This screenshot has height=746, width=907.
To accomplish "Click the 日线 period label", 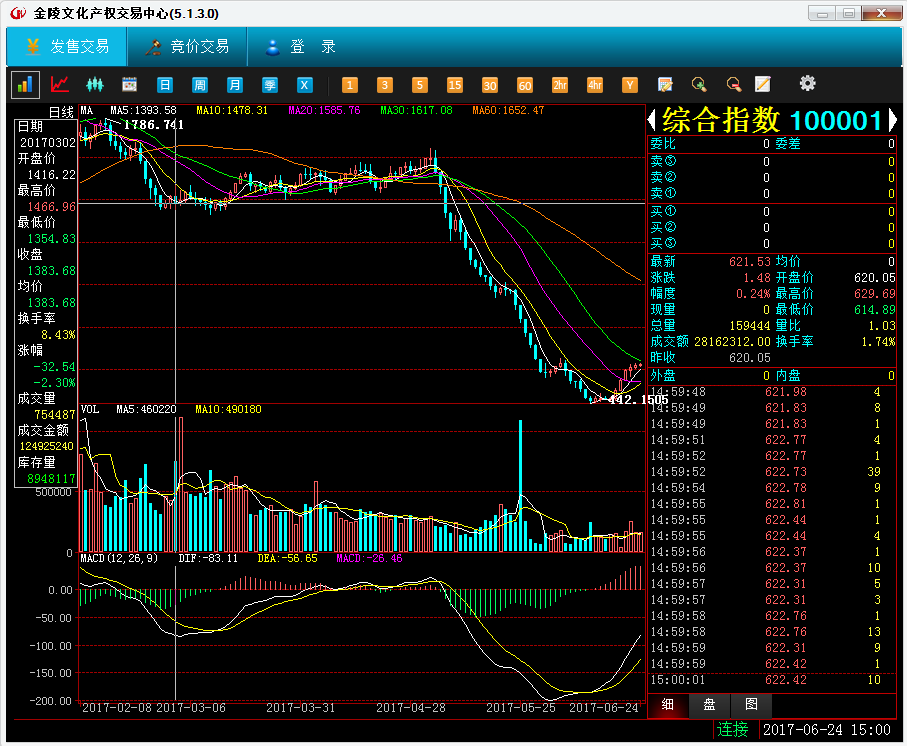I will pyautogui.click(x=61, y=112).
